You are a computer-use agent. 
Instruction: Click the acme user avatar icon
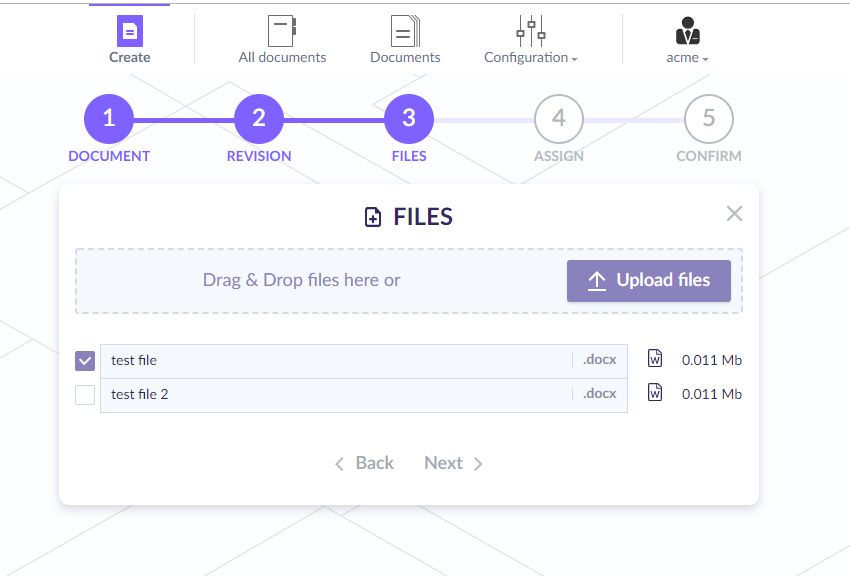click(x=687, y=31)
